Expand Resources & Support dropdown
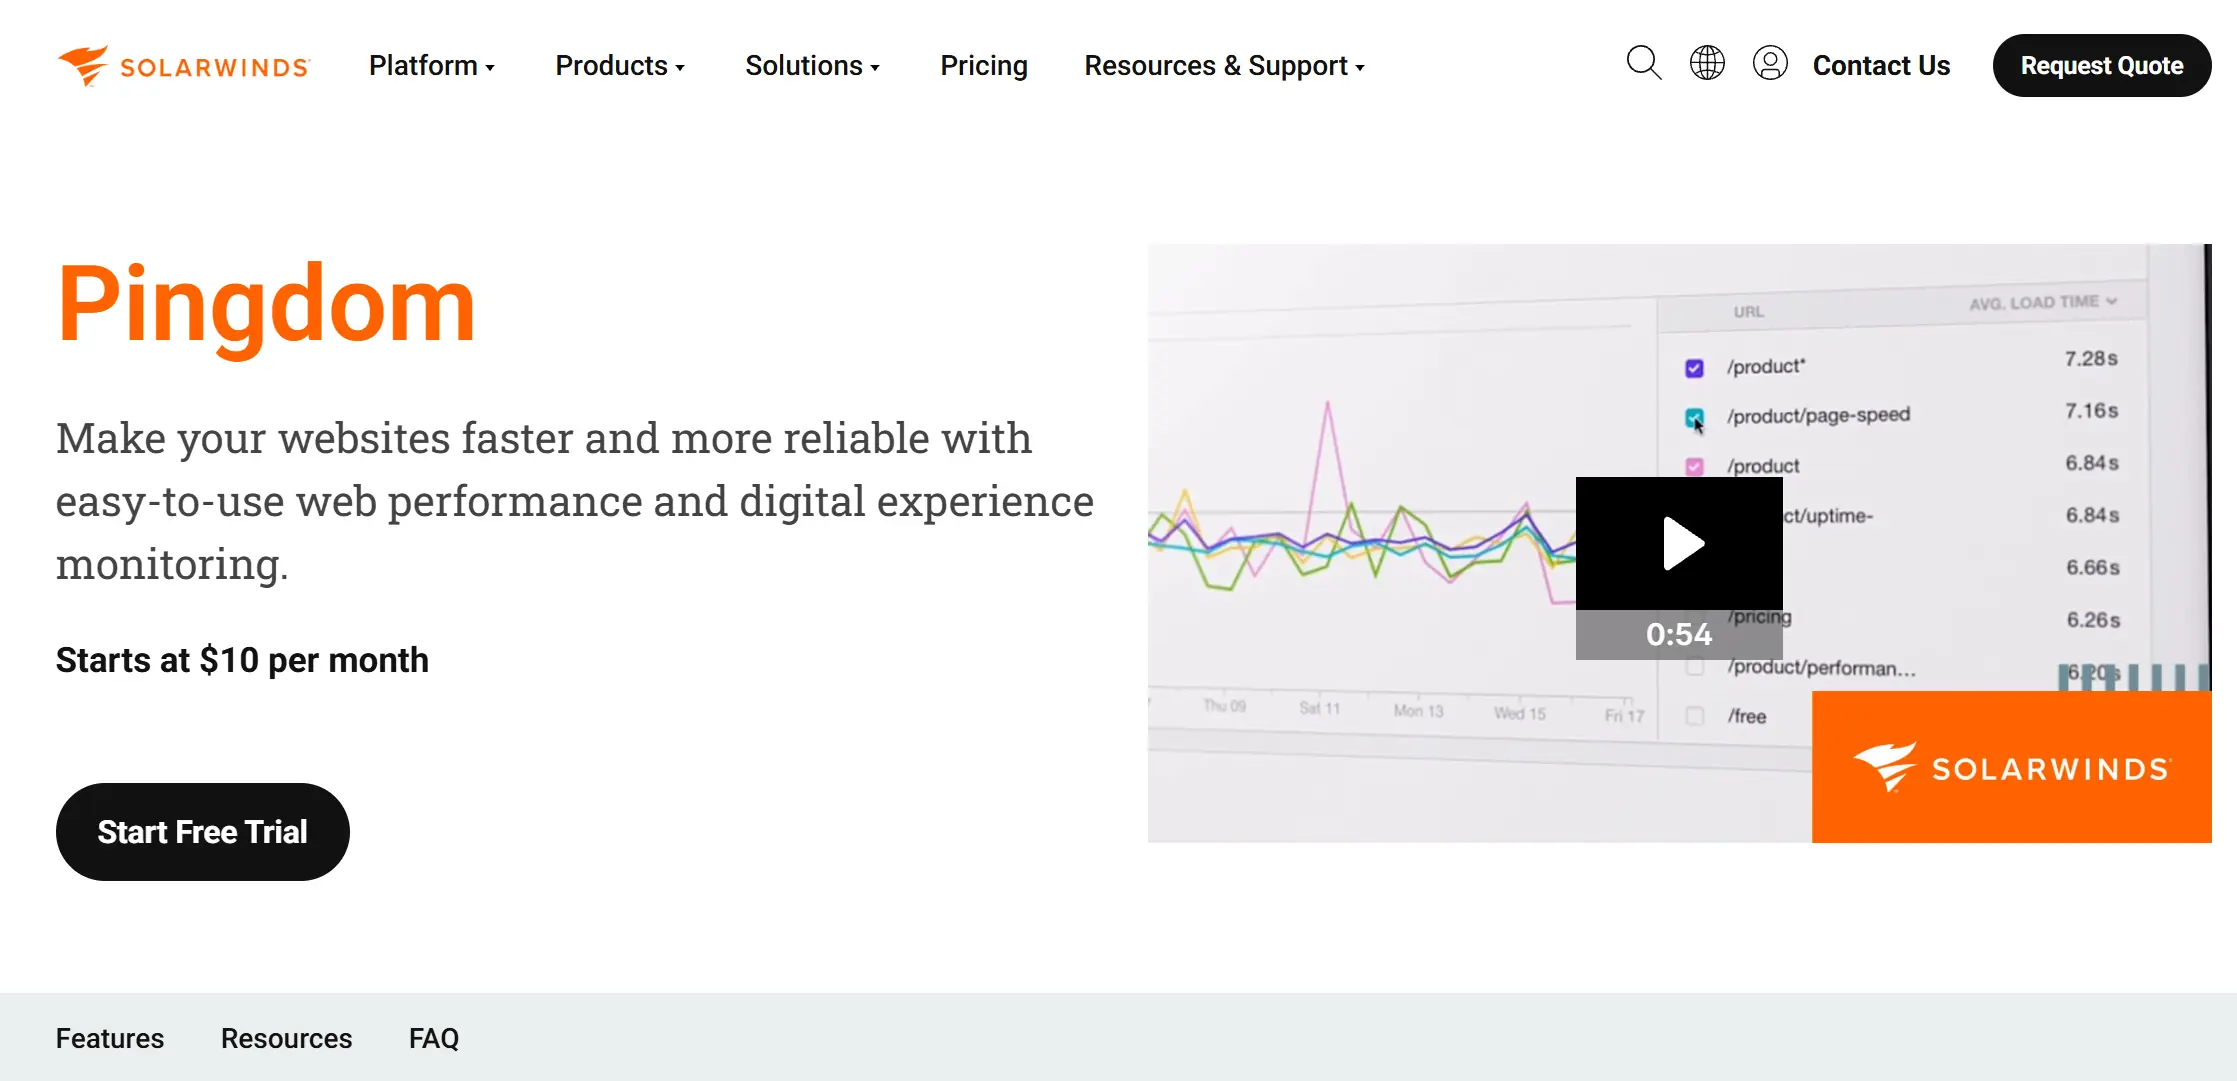 [x=1224, y=66]
